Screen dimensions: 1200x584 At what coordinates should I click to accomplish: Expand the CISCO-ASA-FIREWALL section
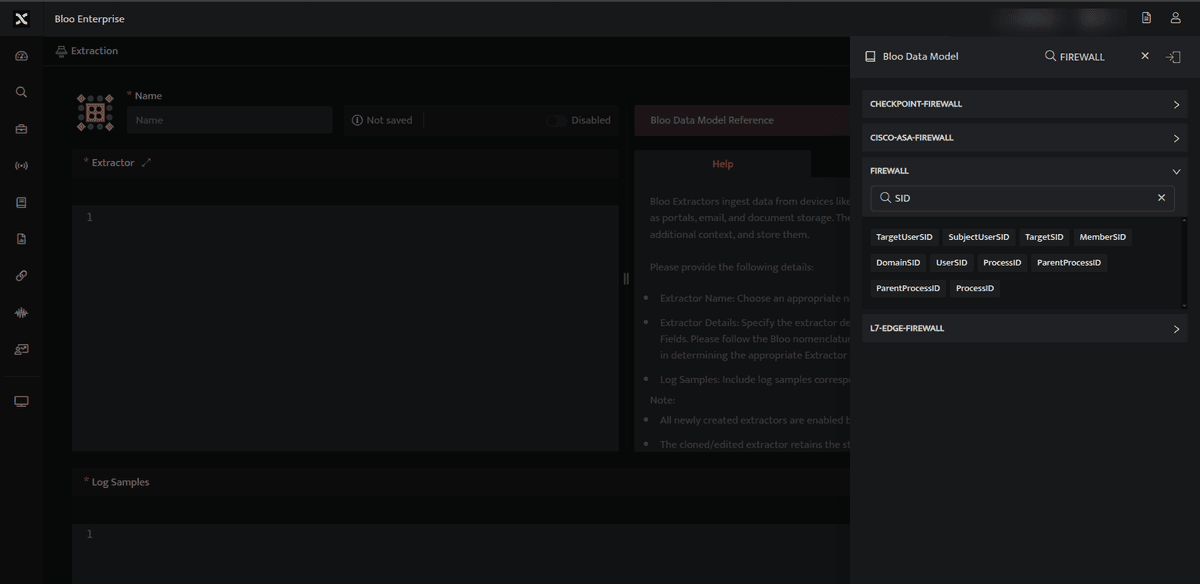[x=1025, y=138]
